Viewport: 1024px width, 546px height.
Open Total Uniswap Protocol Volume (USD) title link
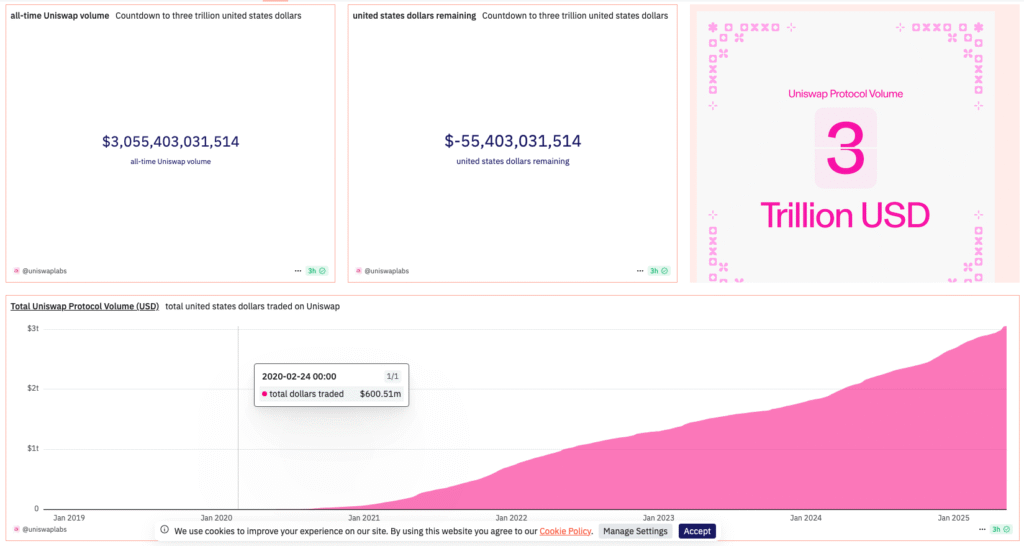[85, 306]
